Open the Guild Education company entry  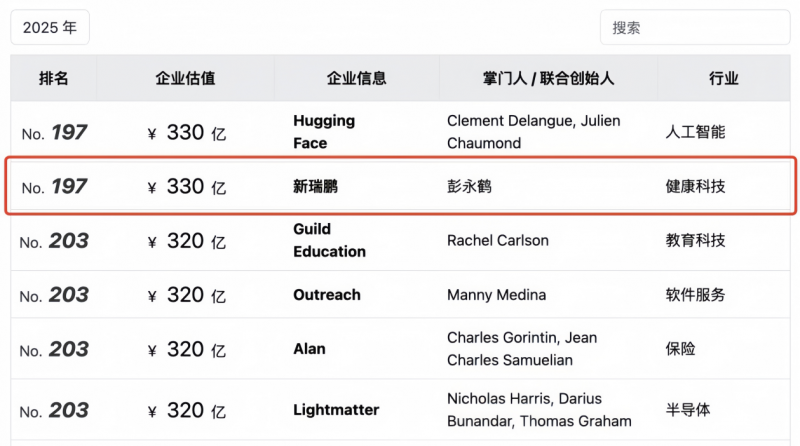pos(330,240)
